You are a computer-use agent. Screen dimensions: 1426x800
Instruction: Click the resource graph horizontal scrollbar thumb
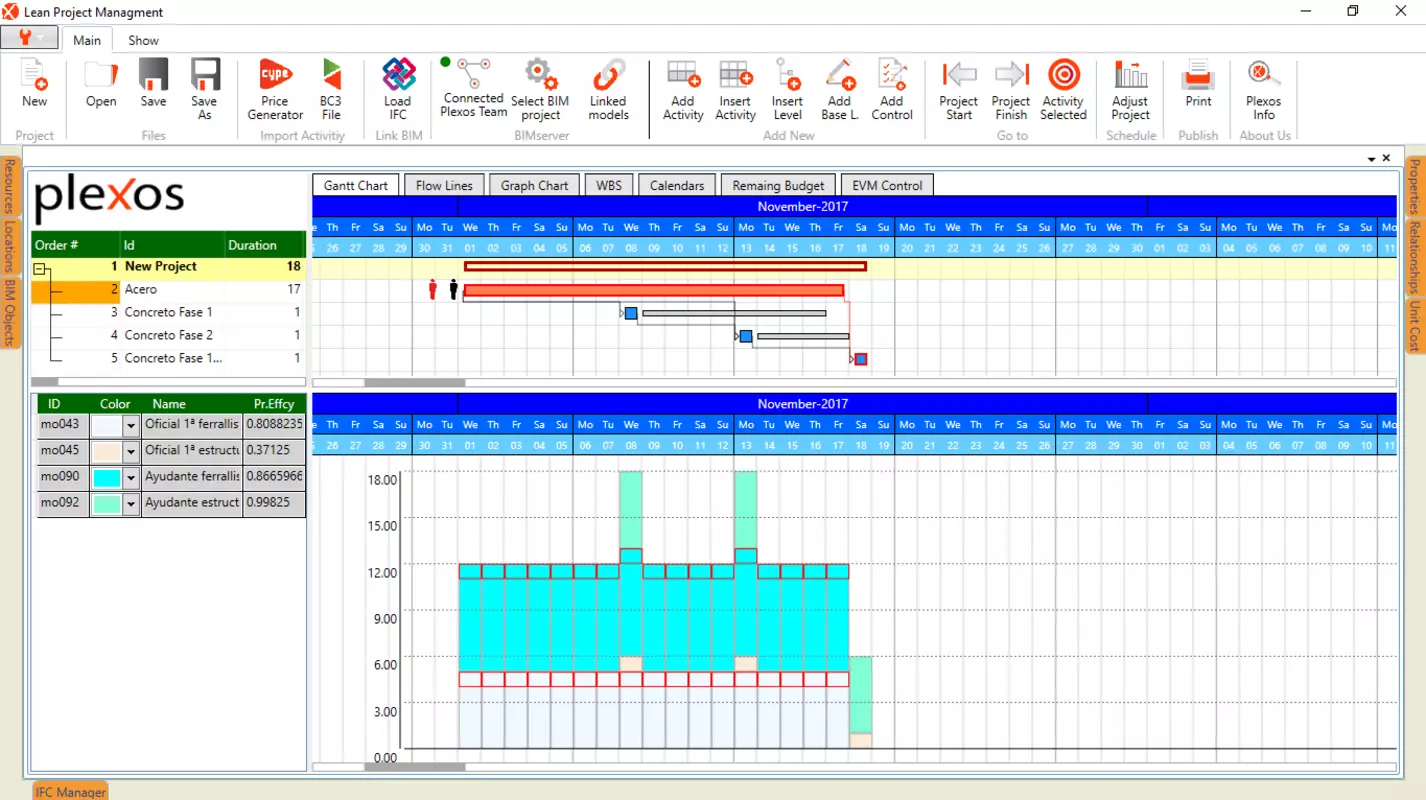tap(415, 767)
